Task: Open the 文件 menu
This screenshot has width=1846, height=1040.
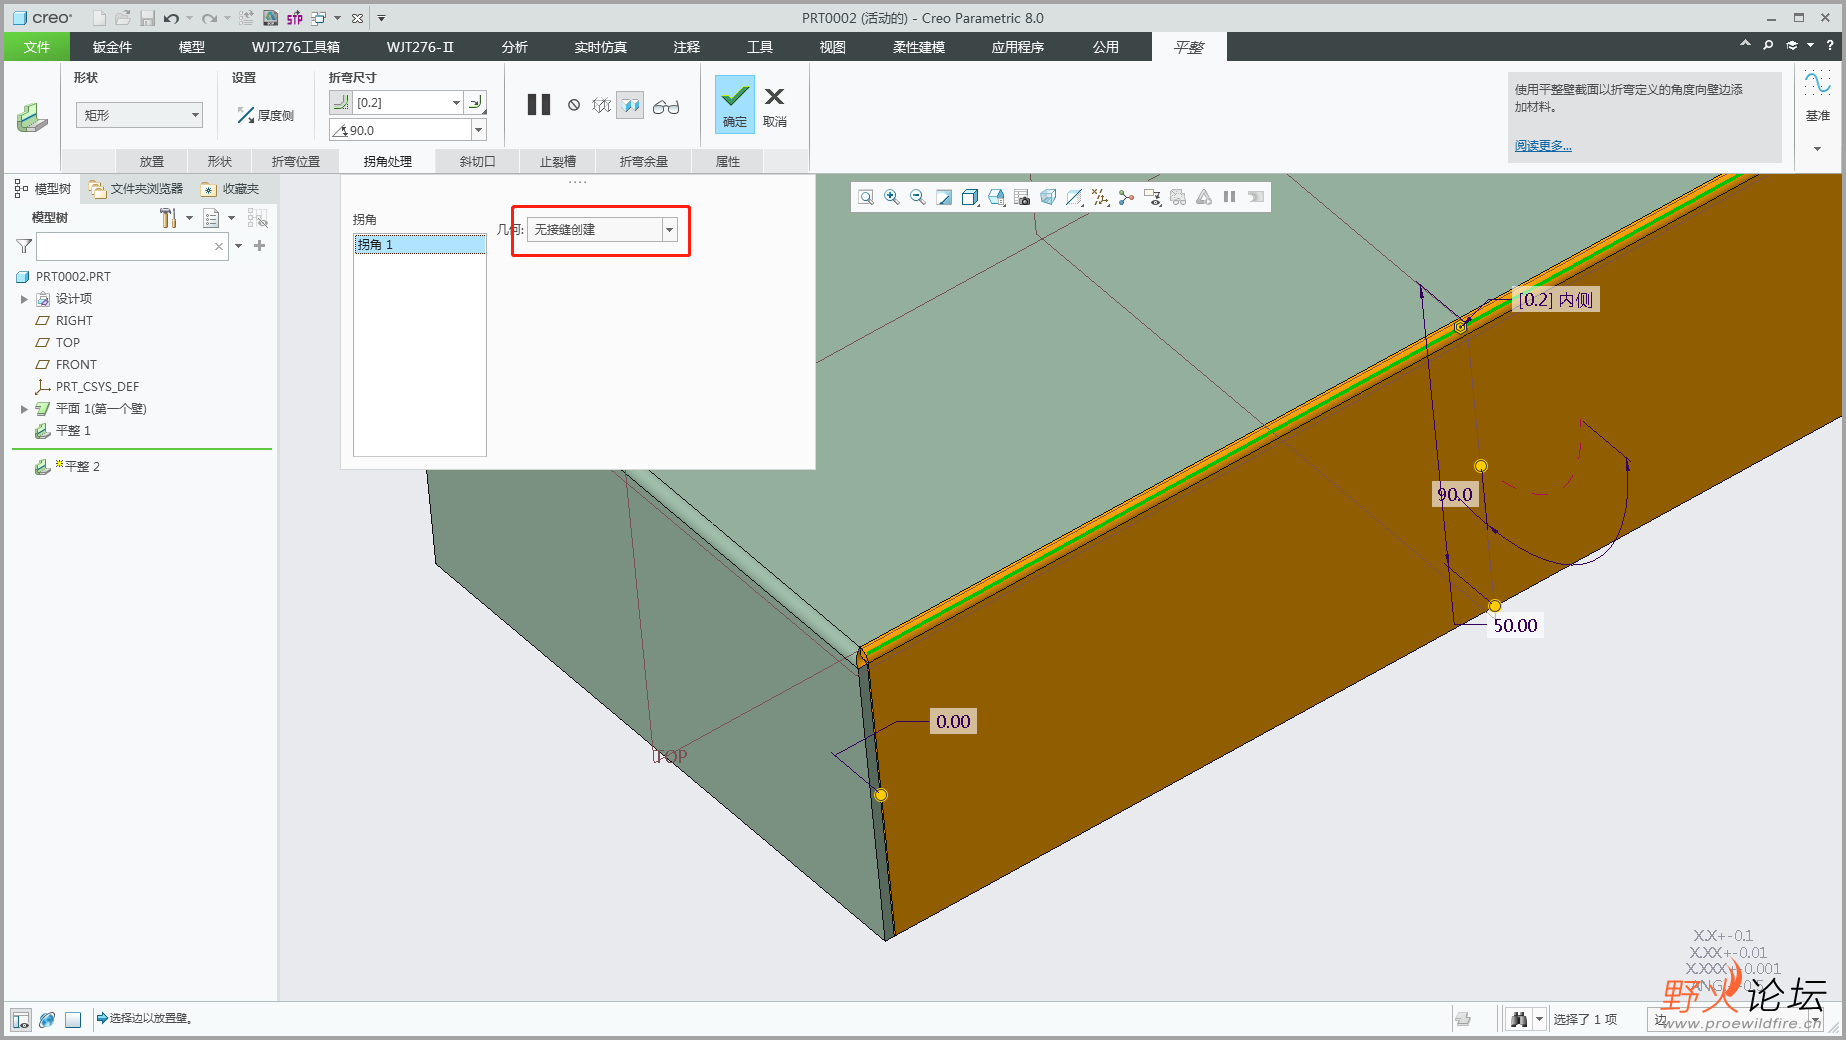Action: (x=37, y=47)
